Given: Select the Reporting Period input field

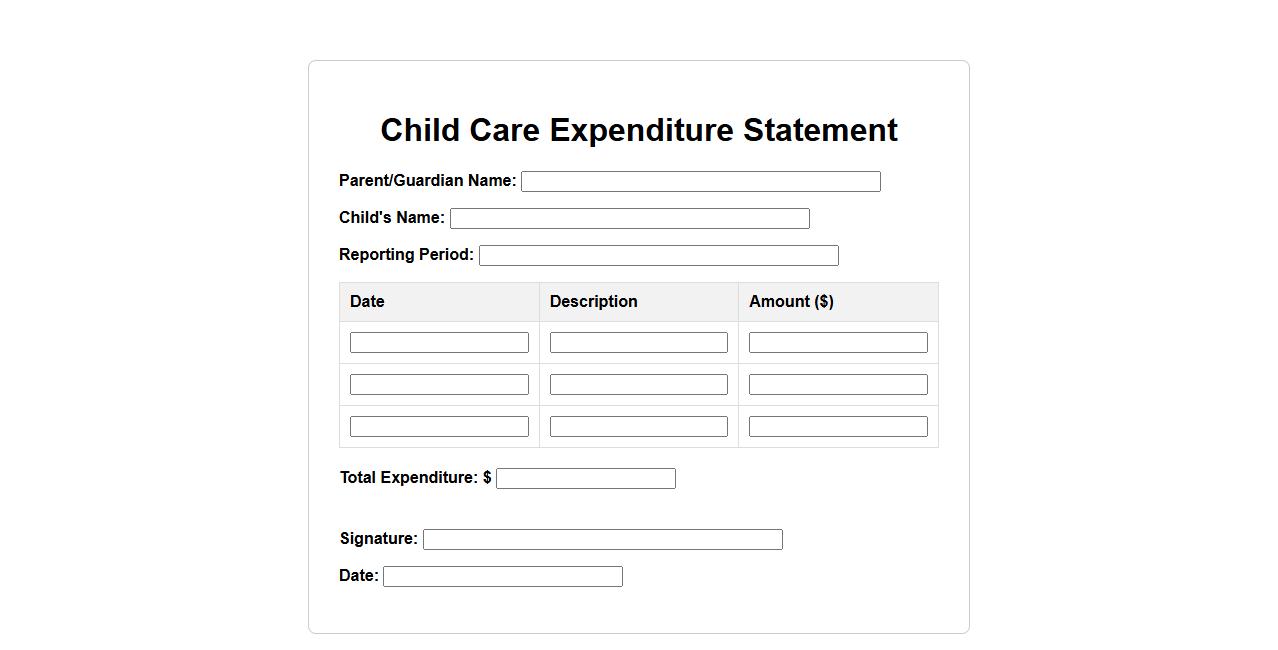Looking at the screenshot, I should click(658, 255).
